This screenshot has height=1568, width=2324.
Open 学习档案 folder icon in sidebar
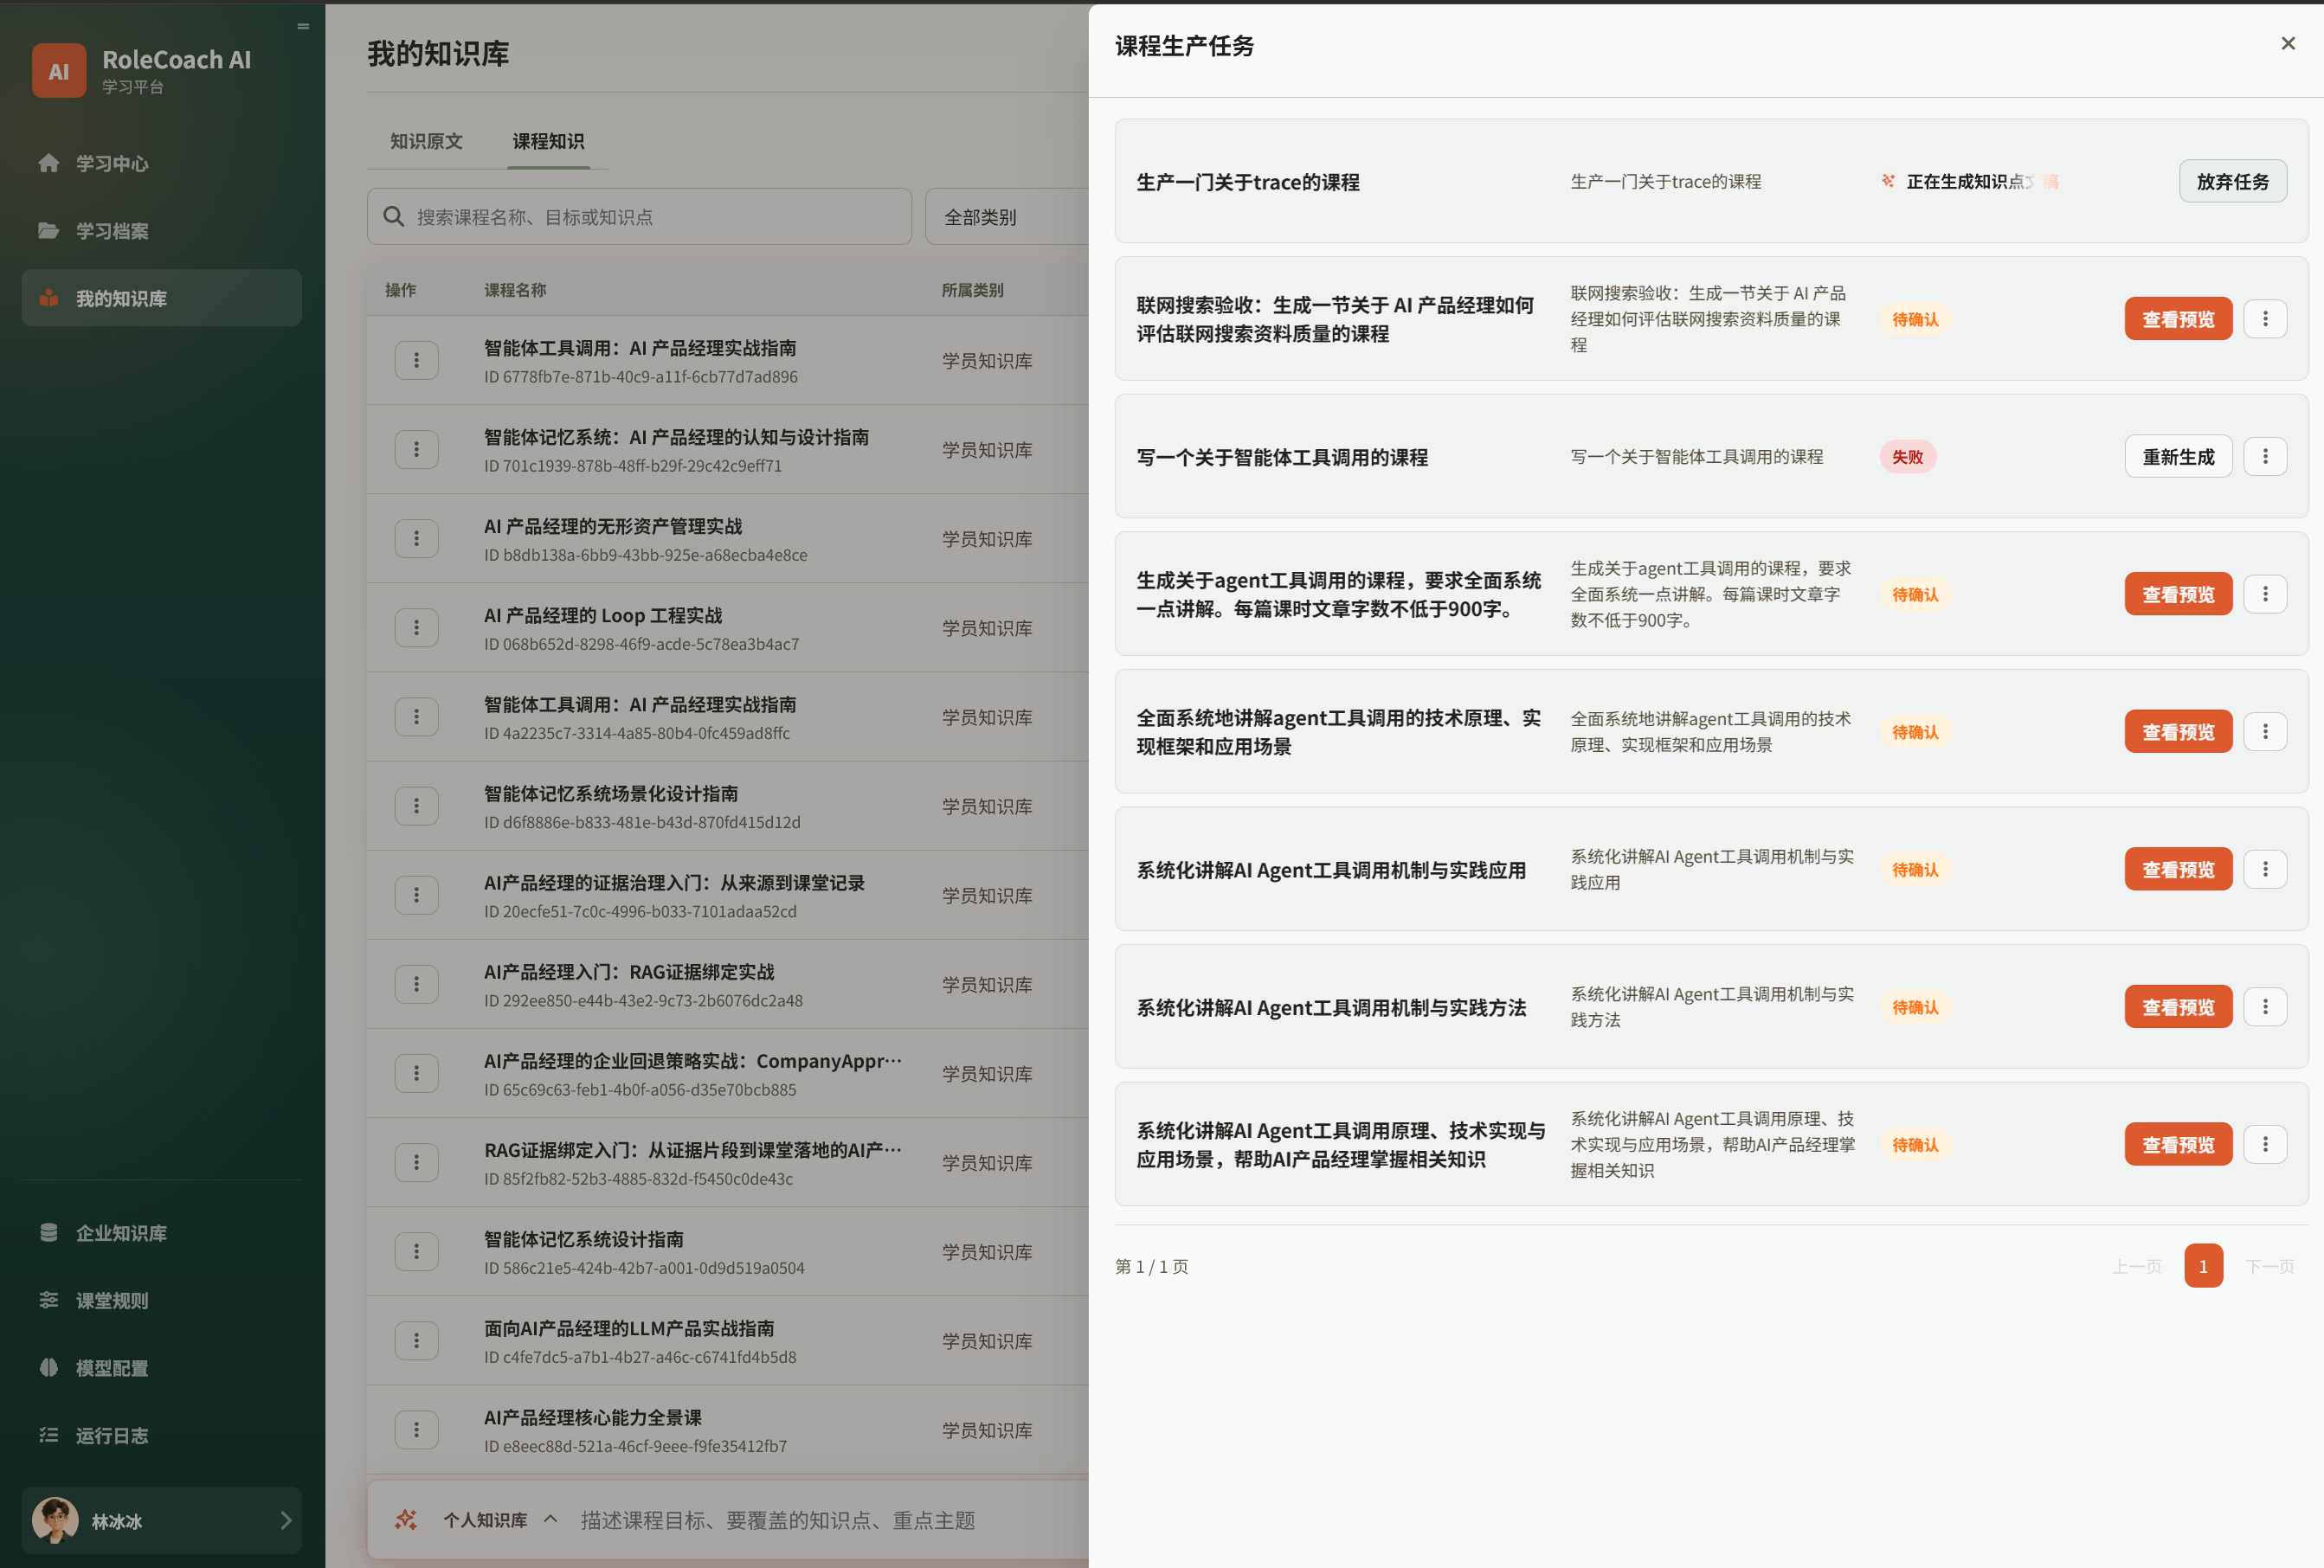[x=48, y=231]
